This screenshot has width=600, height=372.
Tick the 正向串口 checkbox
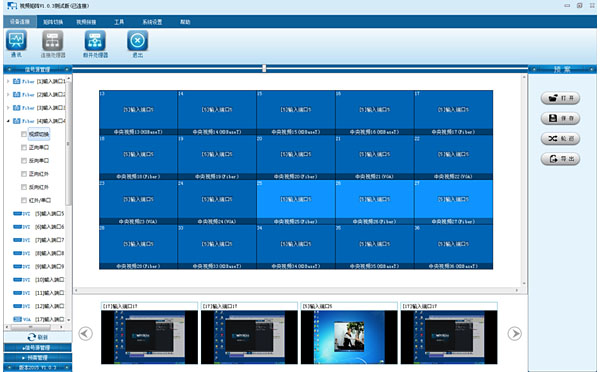coord(24,147)
